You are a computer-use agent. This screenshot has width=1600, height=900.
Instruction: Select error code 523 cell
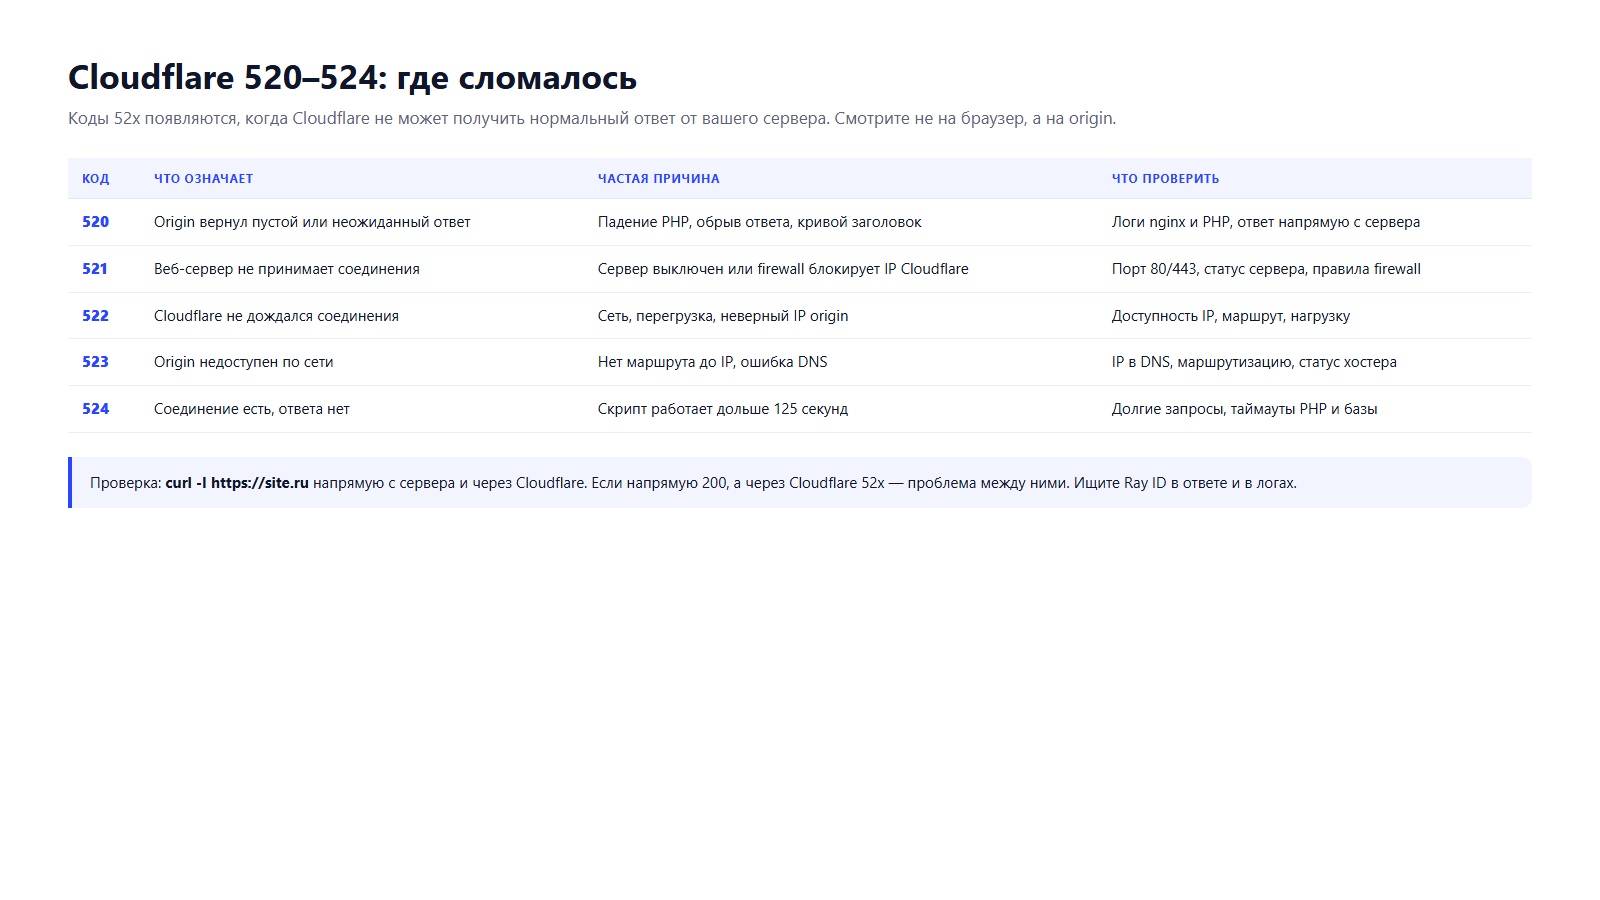96,362
